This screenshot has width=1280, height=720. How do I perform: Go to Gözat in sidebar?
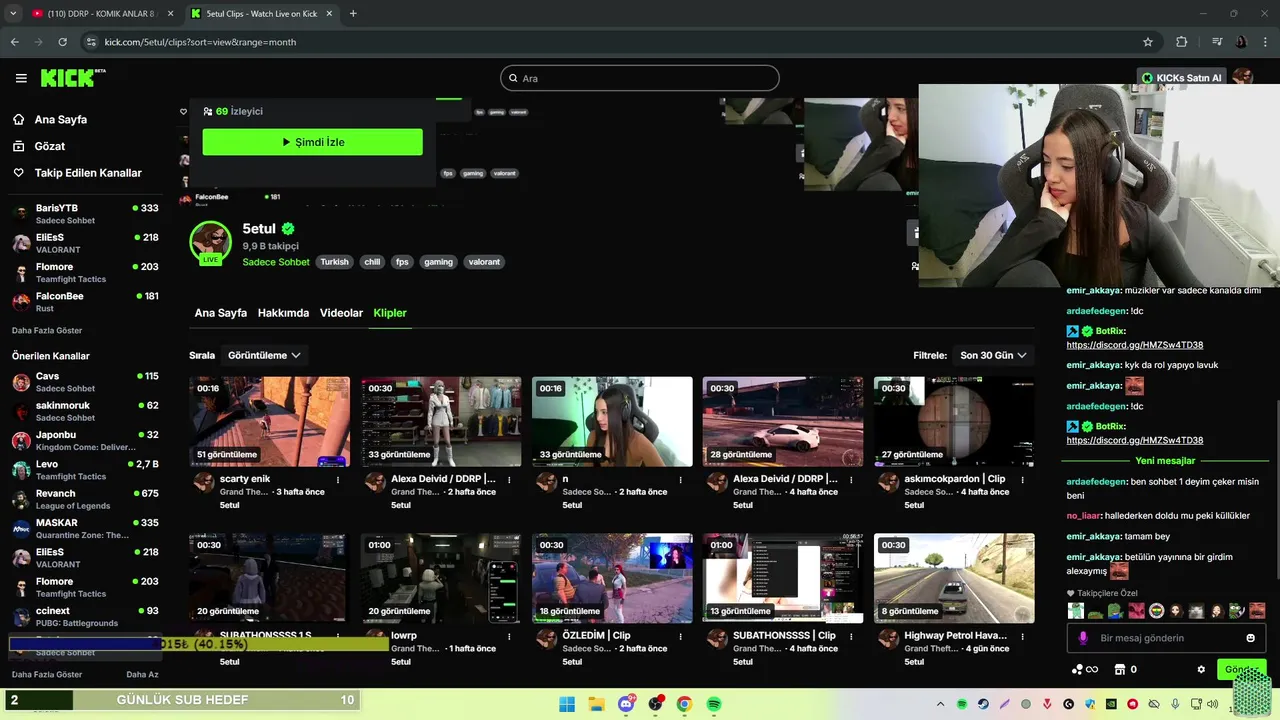click(x=49, y=146)
